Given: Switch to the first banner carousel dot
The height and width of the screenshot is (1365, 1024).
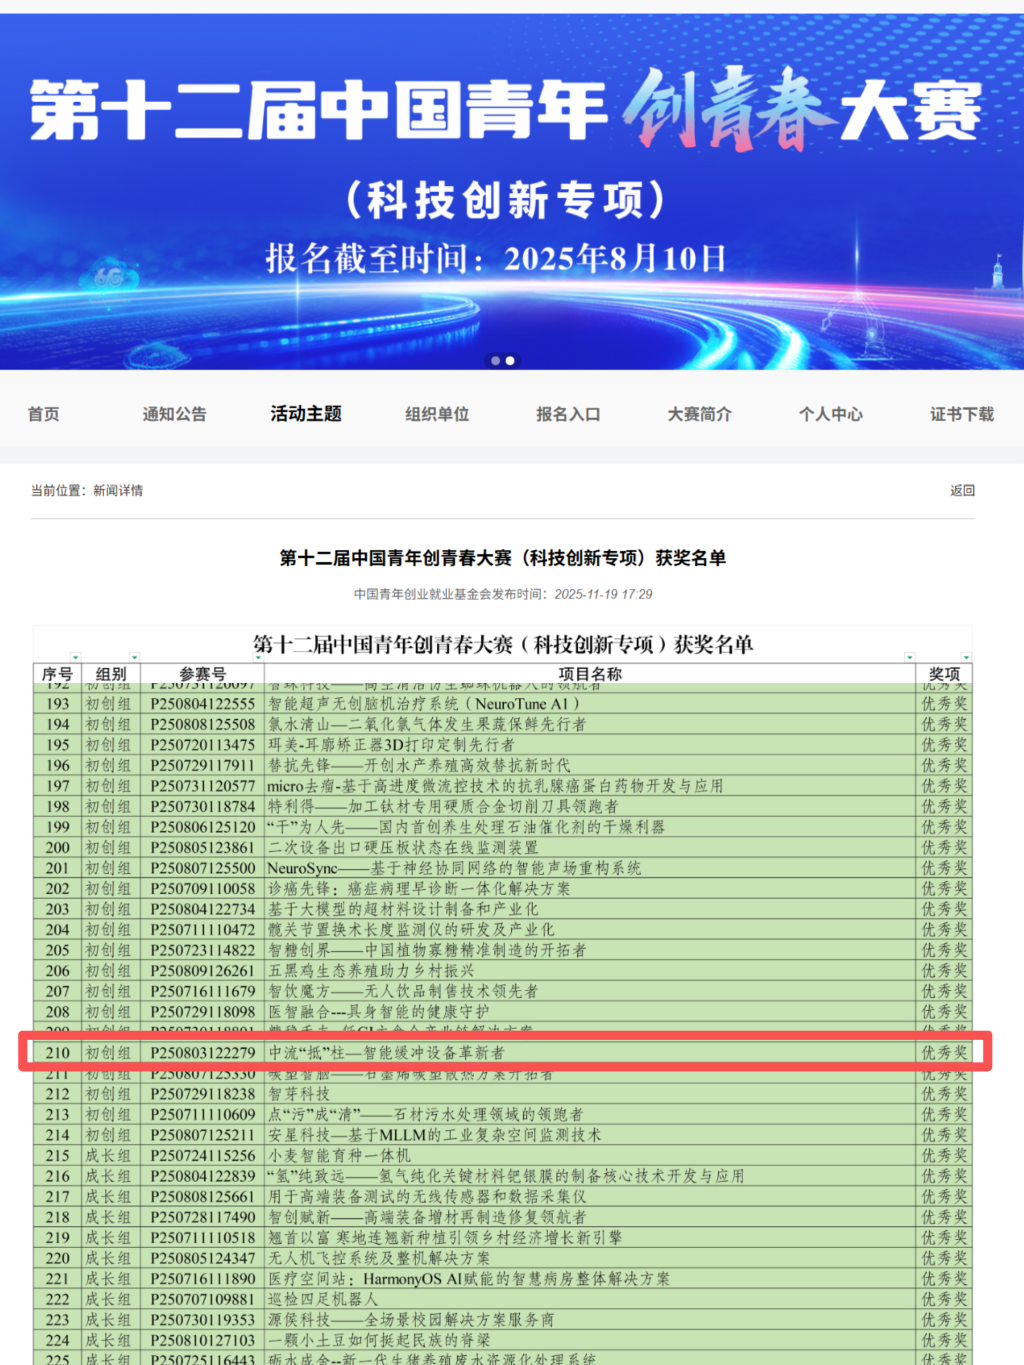Looking at the screenshot, I should [495, 361].
